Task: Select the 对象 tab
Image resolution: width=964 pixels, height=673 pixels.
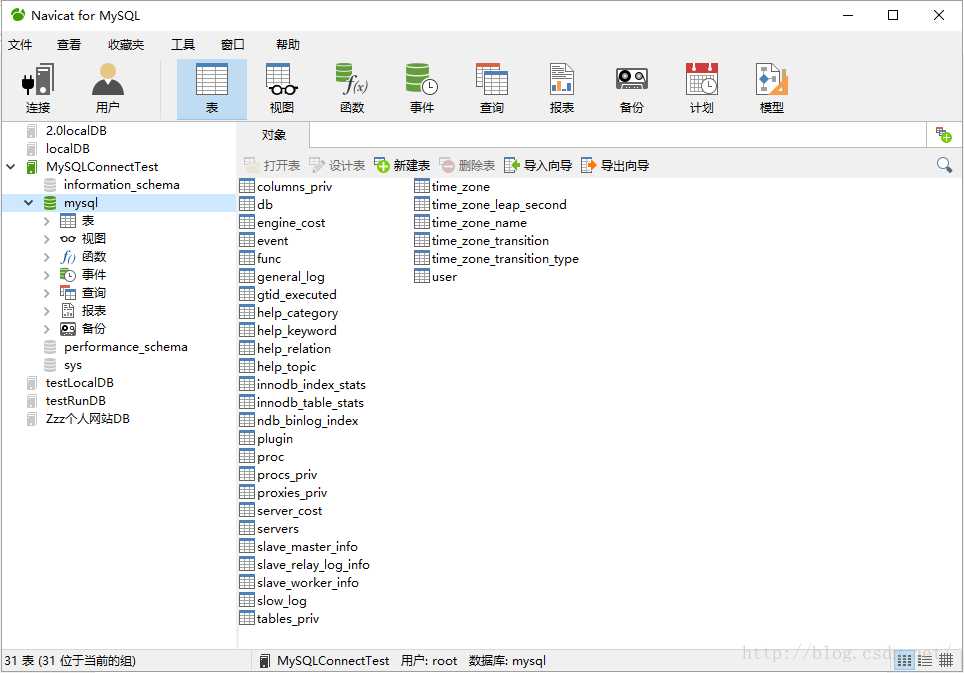Action: pyautogui.click(x=274, y=135)
